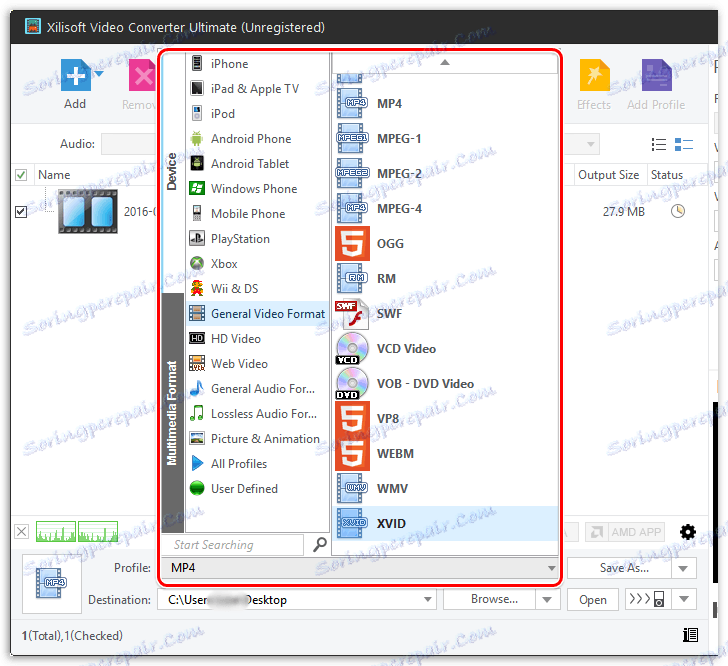Click the log list icon in status bar
This screenshot has width=728, height=666.
pyautogui.click(x=690, y=635)
